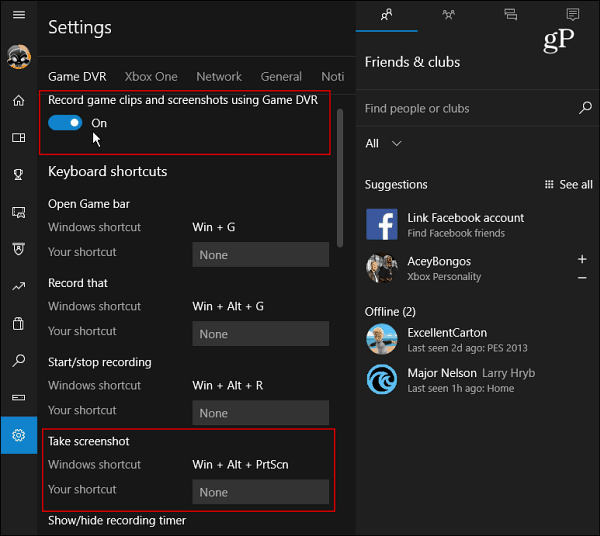Click the See all grid icon

pyautogui.click(x=549, y=184)
